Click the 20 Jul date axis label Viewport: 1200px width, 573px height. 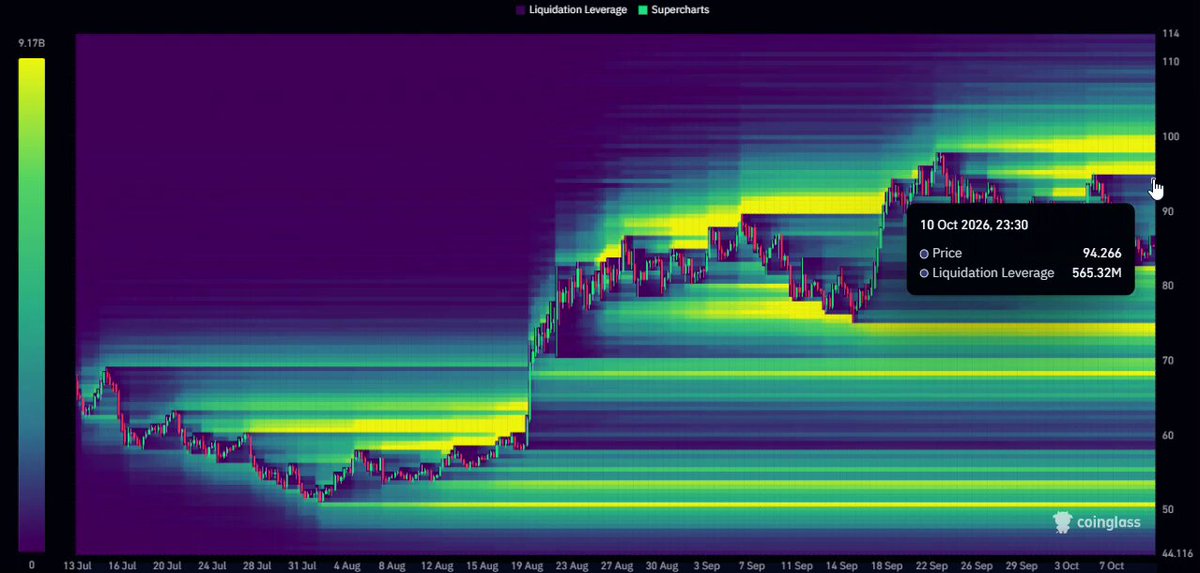pos(168,565)
